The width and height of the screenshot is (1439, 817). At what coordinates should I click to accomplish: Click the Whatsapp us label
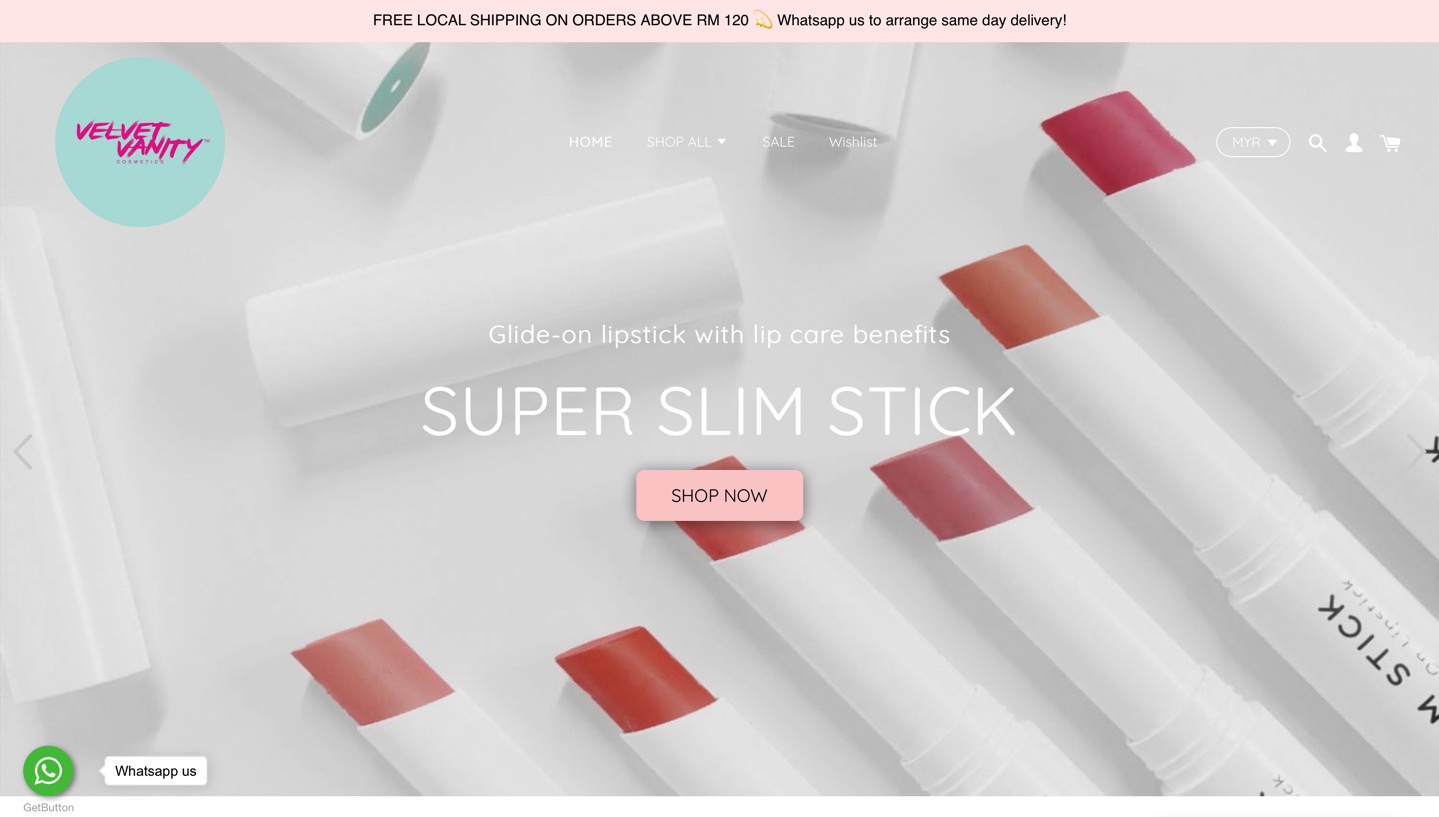pos(155,771)
